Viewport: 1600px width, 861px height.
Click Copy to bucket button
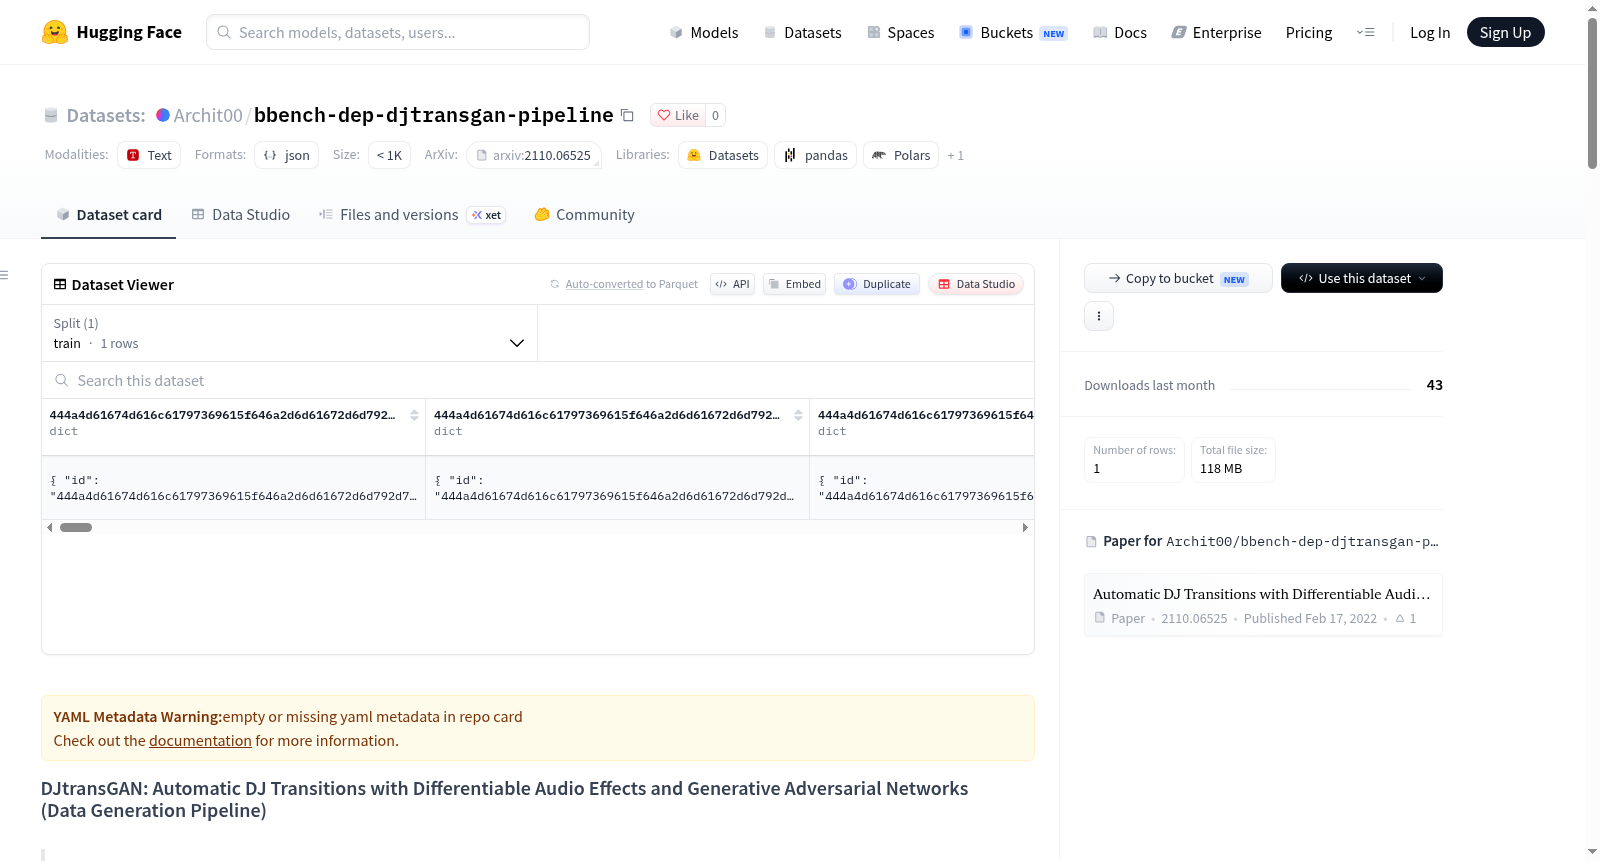(x=1178, y=278)
